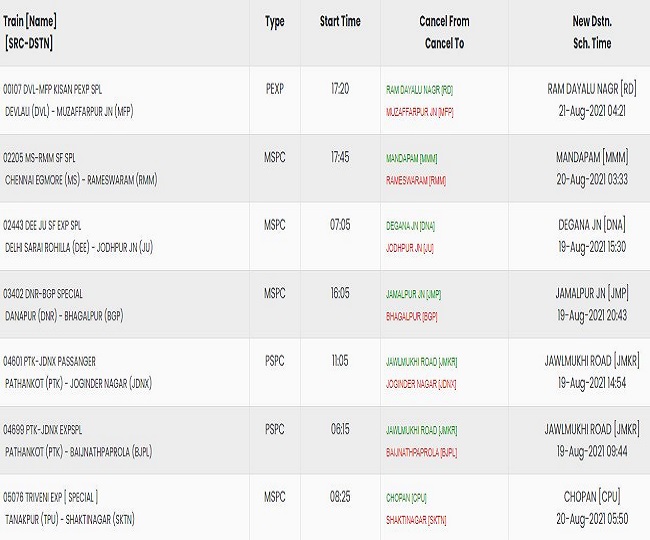Select the new destination CHOPAN [CPU] cell
Viewport: 650px width, 540px height.
(592, 496)
